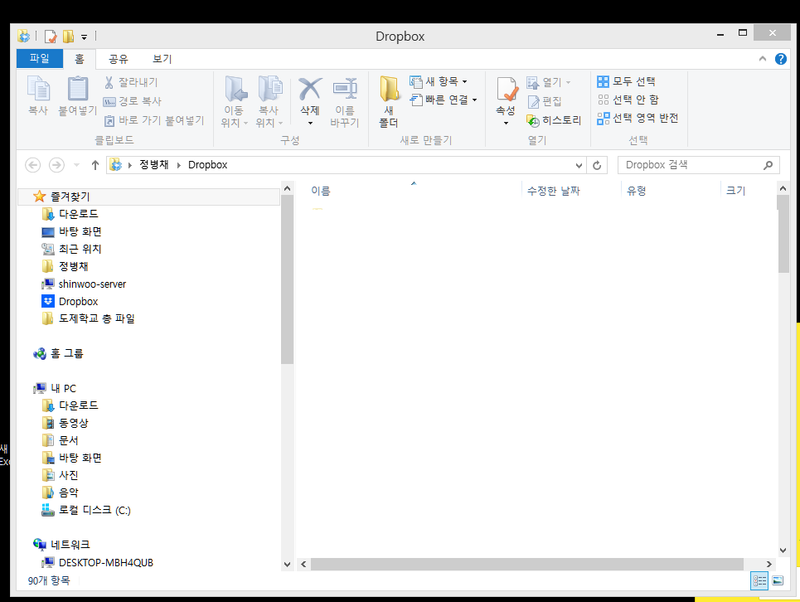
Task: Click the History (히스토리) icon
Action: pos(554,120)
